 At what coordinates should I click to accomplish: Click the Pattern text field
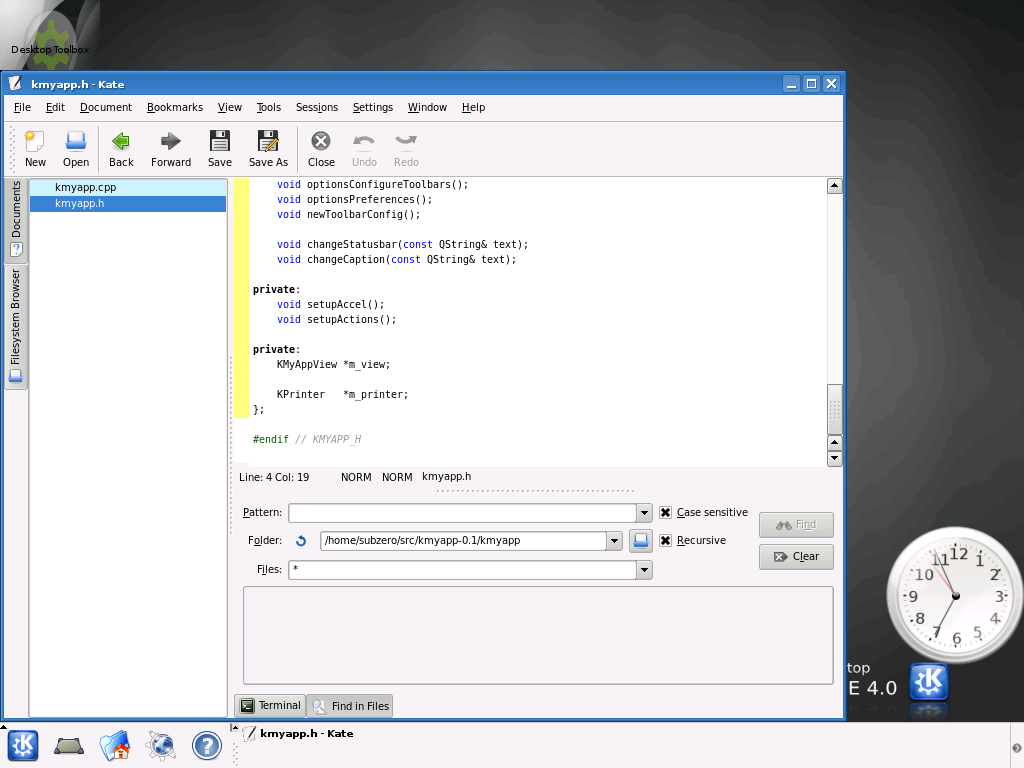click(x=462, y=513)
